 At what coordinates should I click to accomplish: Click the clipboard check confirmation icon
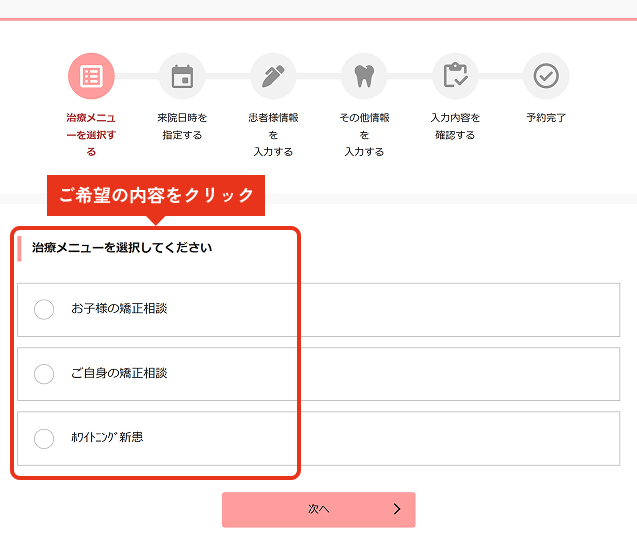click(455, 76)
